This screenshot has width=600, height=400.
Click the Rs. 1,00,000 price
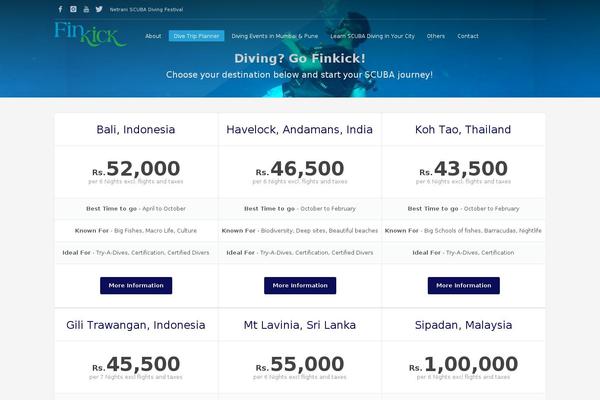coord(463,364)
